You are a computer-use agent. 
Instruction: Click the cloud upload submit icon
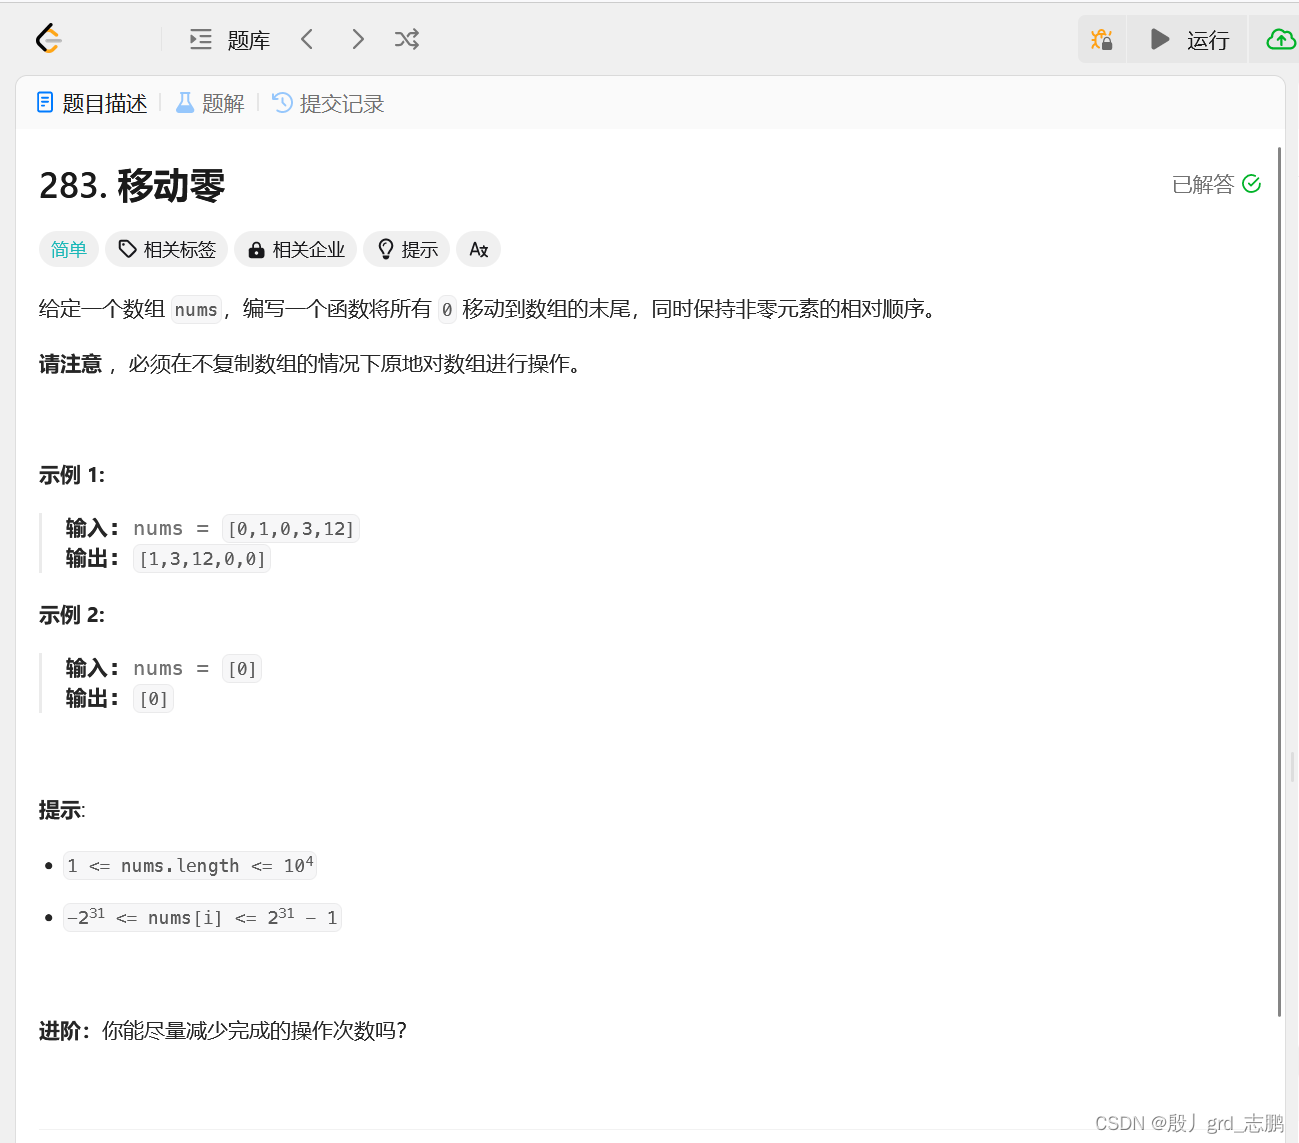(1280, 40)
